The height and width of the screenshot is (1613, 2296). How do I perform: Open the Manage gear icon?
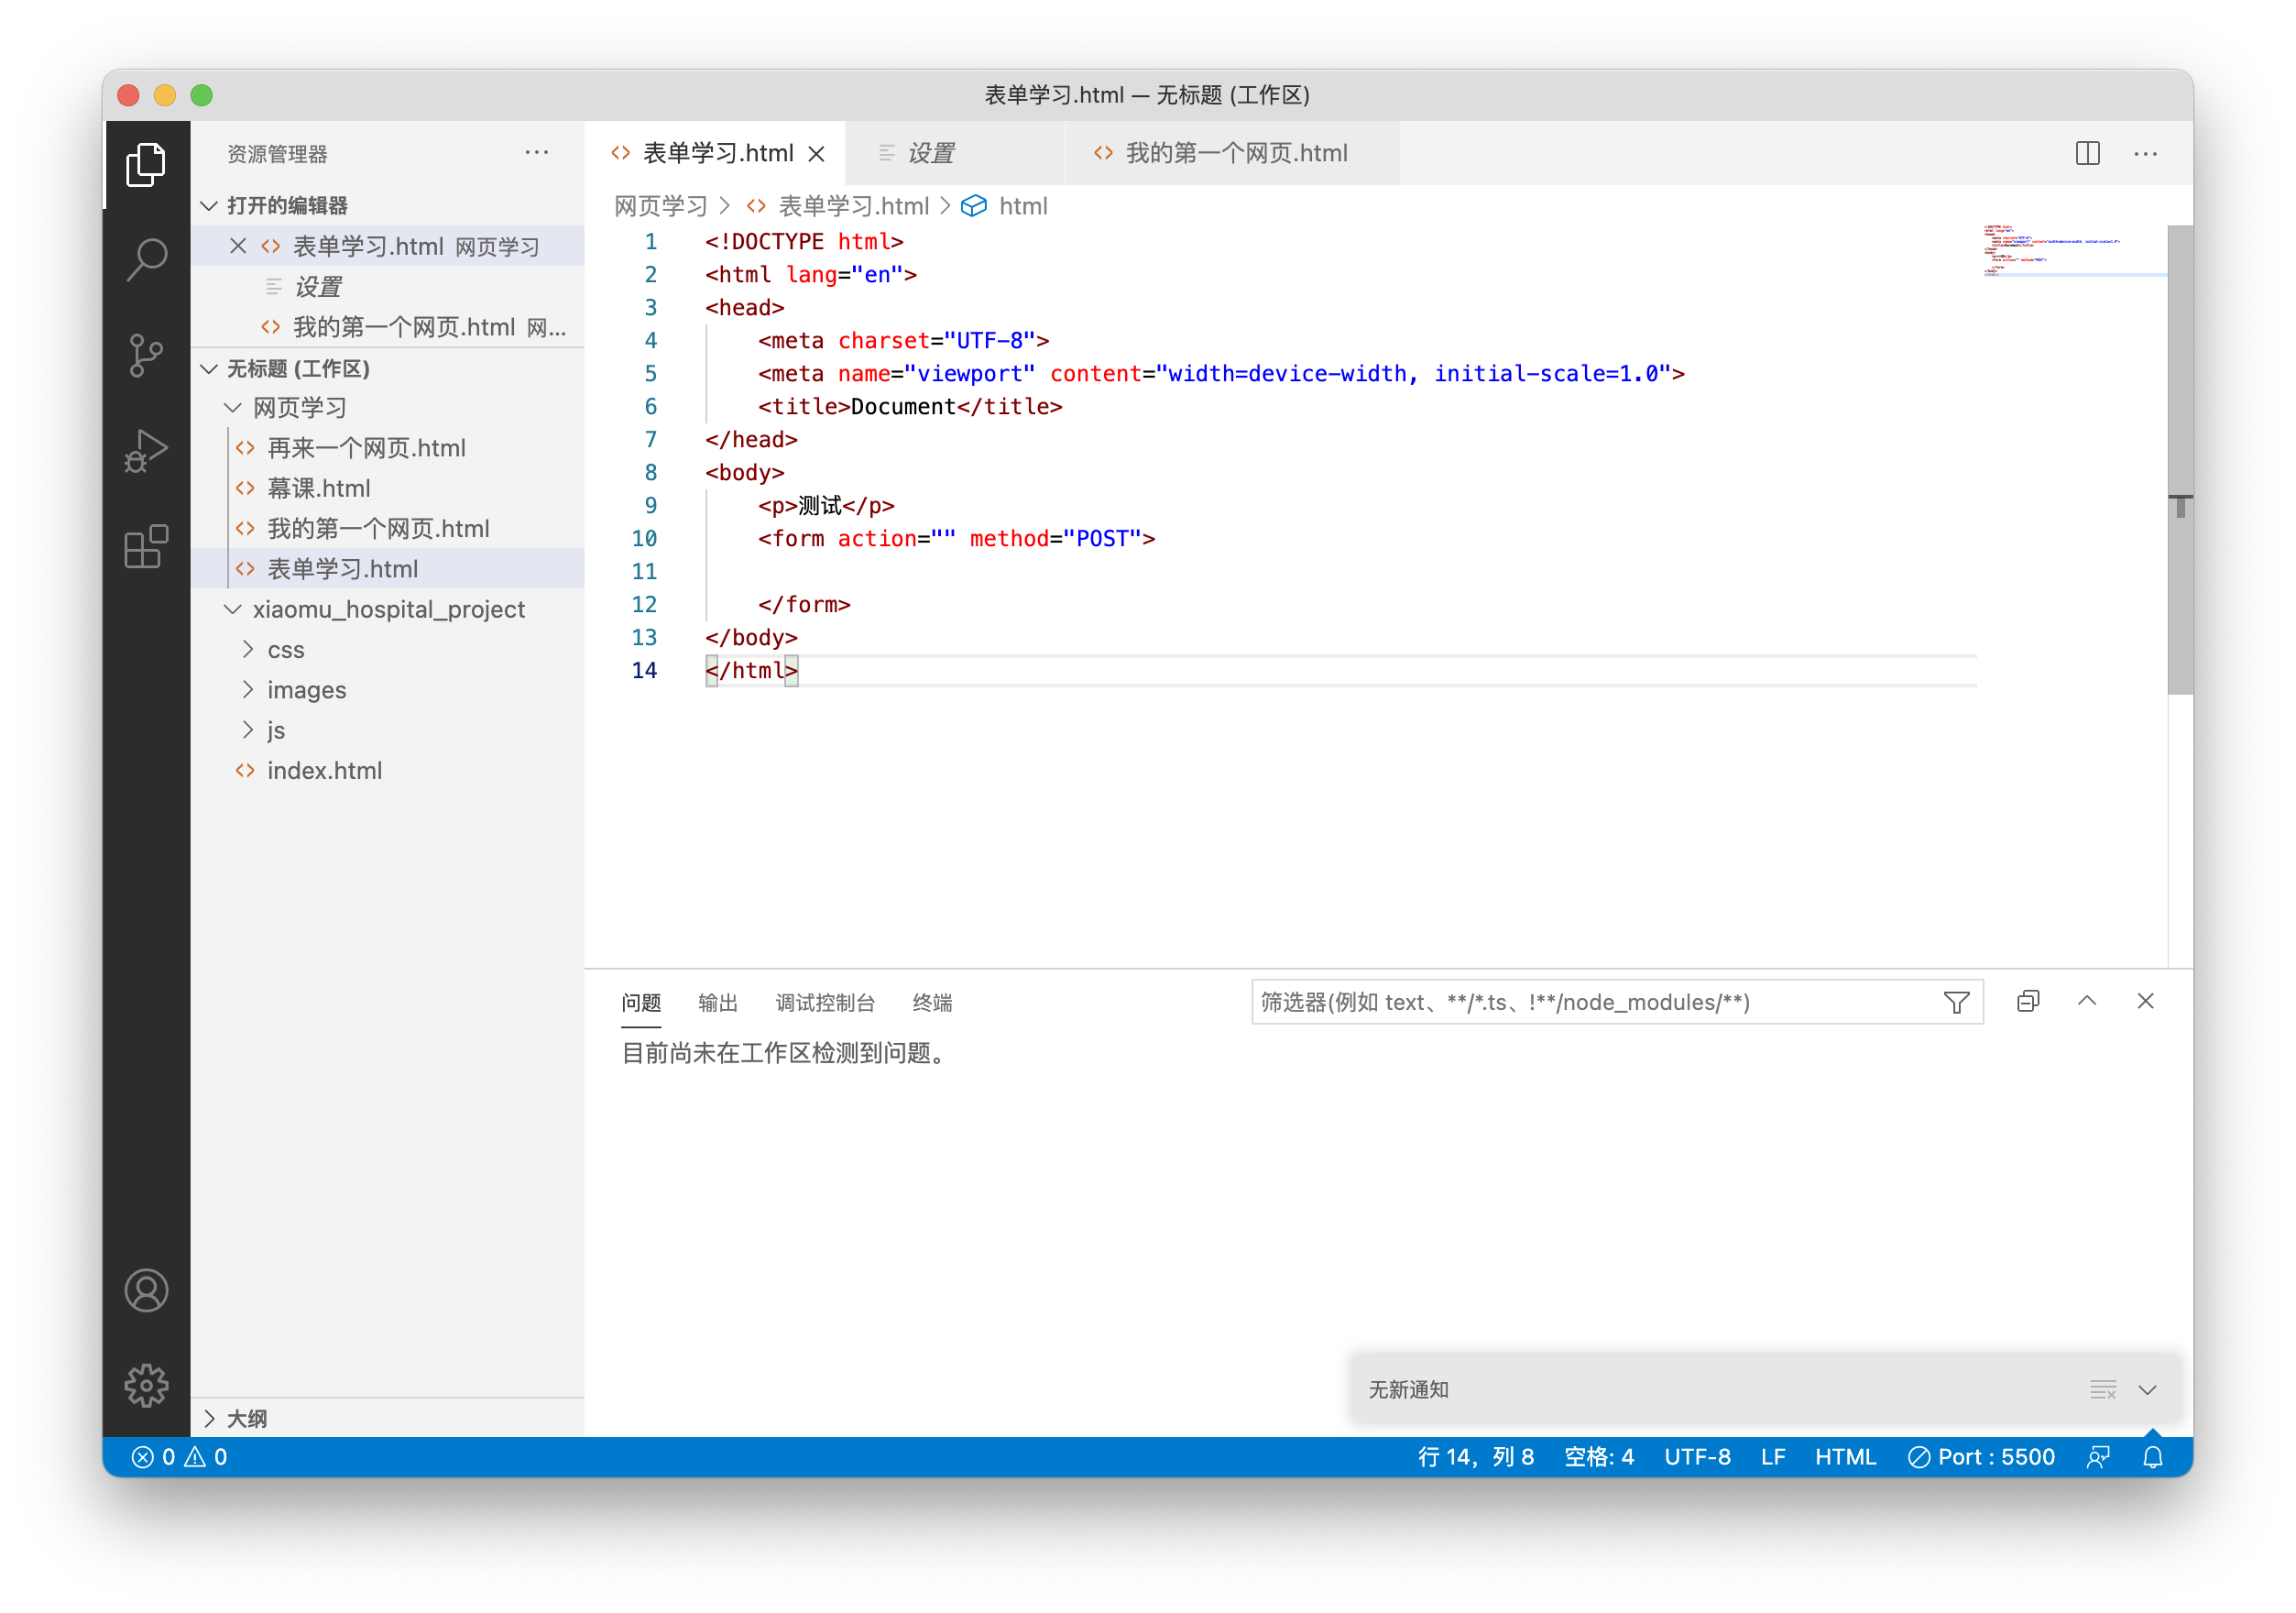146,1385
